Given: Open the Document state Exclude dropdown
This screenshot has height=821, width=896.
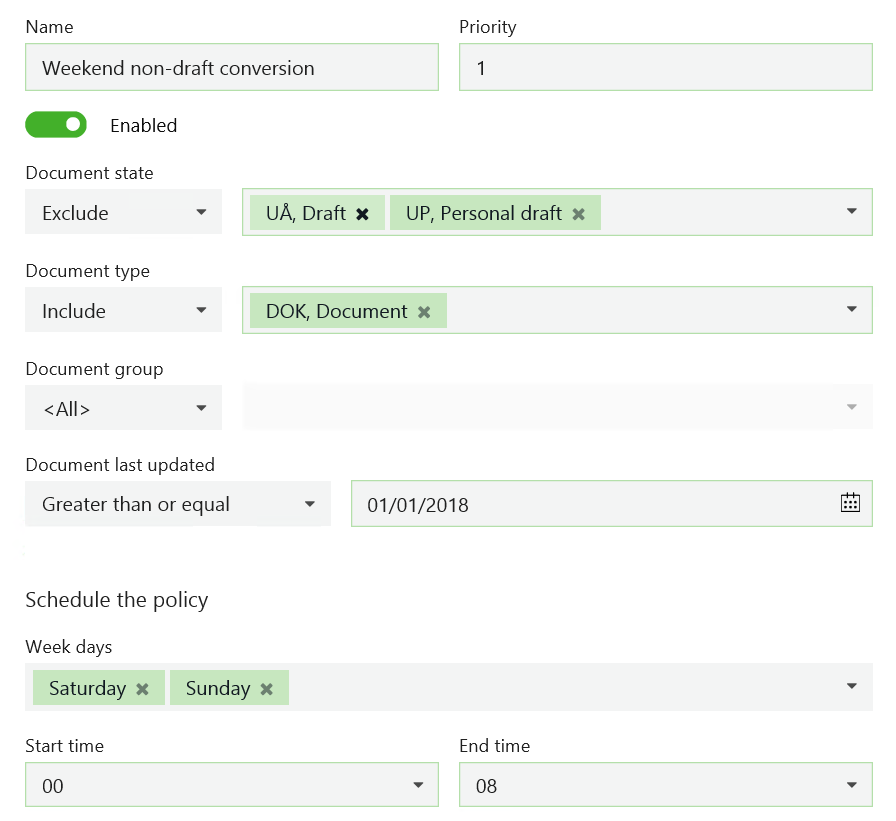Looking at the screenshot, I should click(x=123, y=213).
